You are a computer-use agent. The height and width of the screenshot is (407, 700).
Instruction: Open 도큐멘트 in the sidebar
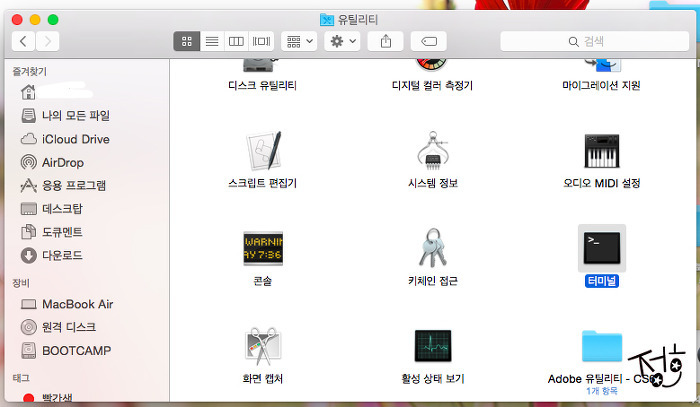tap(52, 232)
